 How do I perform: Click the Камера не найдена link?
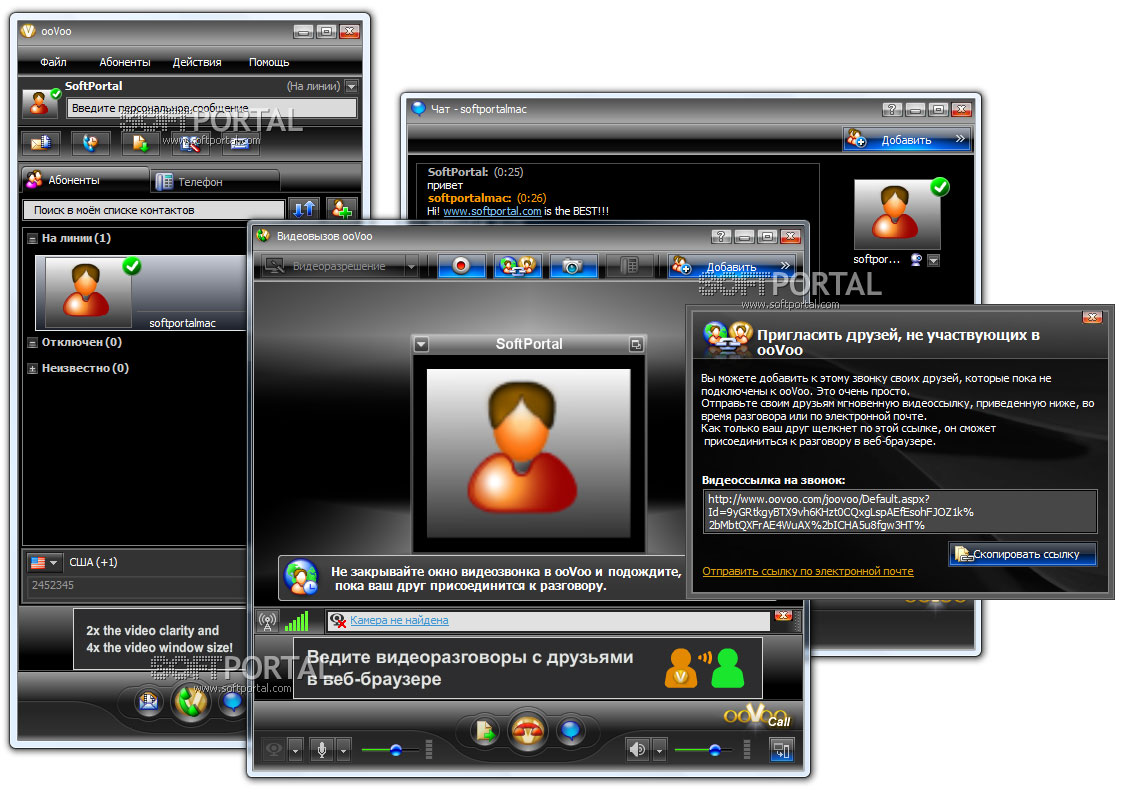(399, 621)
